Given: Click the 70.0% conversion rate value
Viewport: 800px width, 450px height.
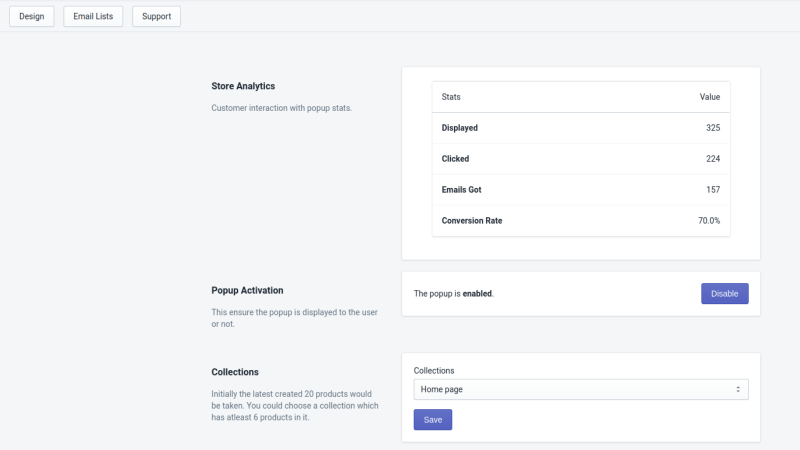Looking at the screenshot, I should (x=709, y=220).
